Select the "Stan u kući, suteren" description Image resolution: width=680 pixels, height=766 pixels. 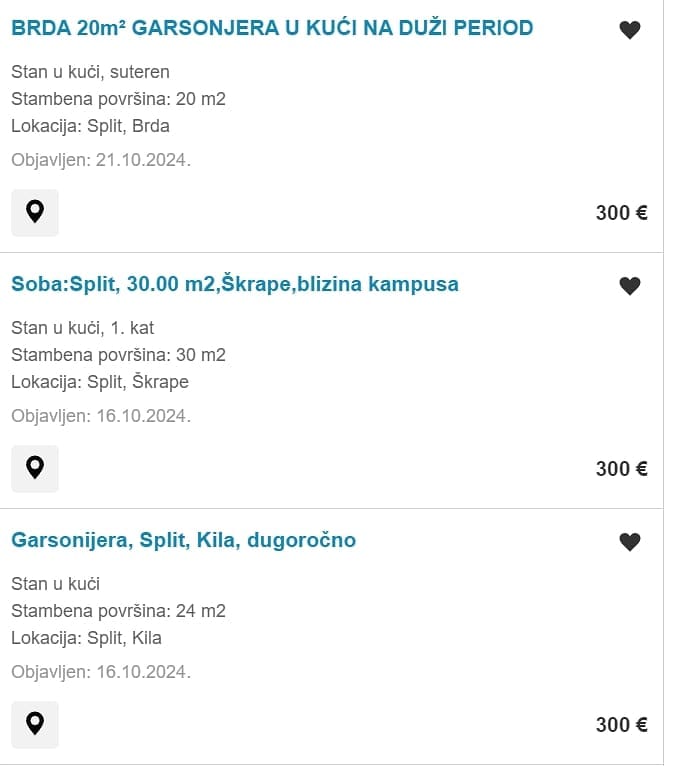90,72
